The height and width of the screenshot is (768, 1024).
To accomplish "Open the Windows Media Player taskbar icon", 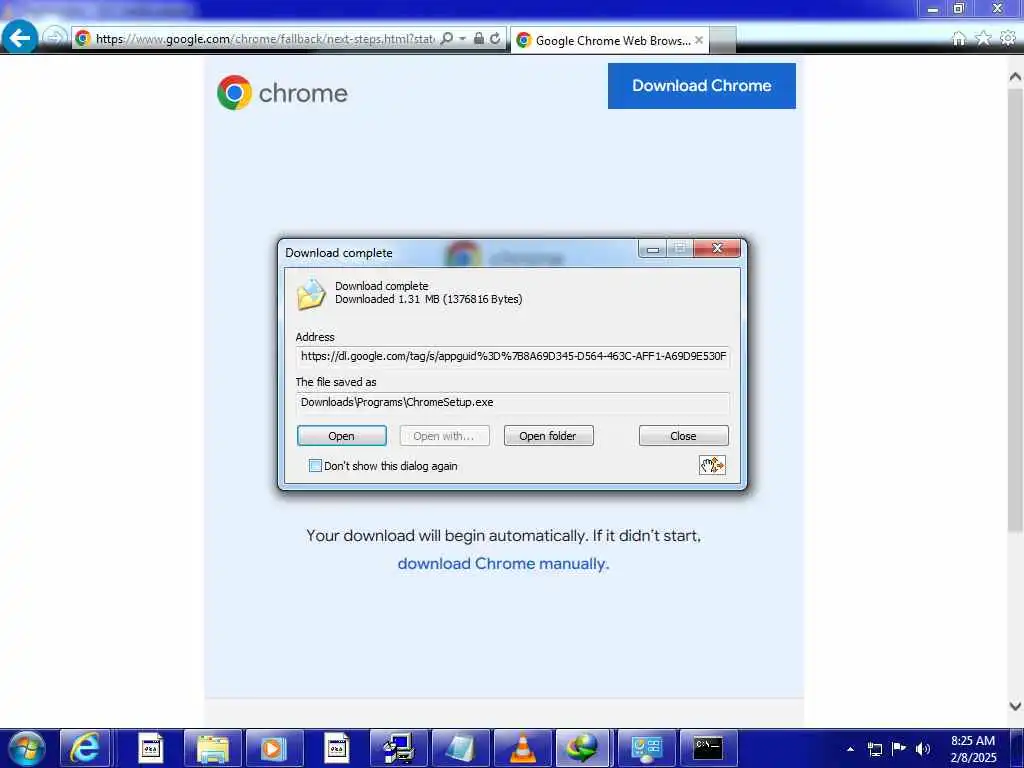I will pos(274,748).
